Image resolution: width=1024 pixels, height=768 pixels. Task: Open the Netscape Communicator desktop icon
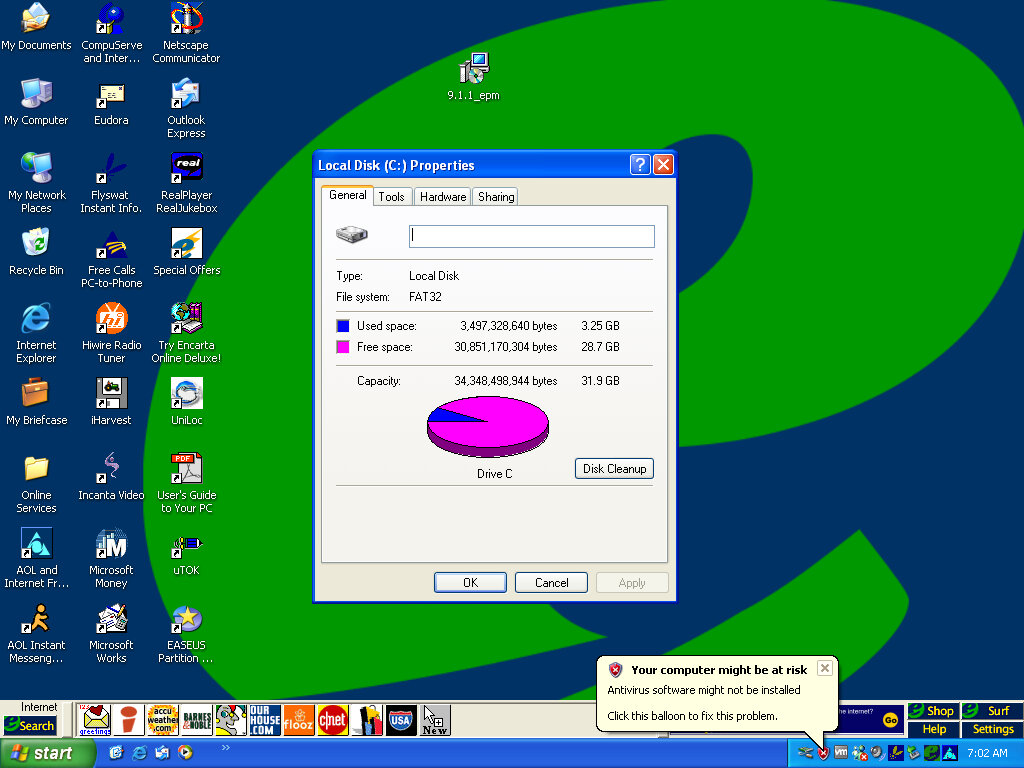(x=186, y=20)
